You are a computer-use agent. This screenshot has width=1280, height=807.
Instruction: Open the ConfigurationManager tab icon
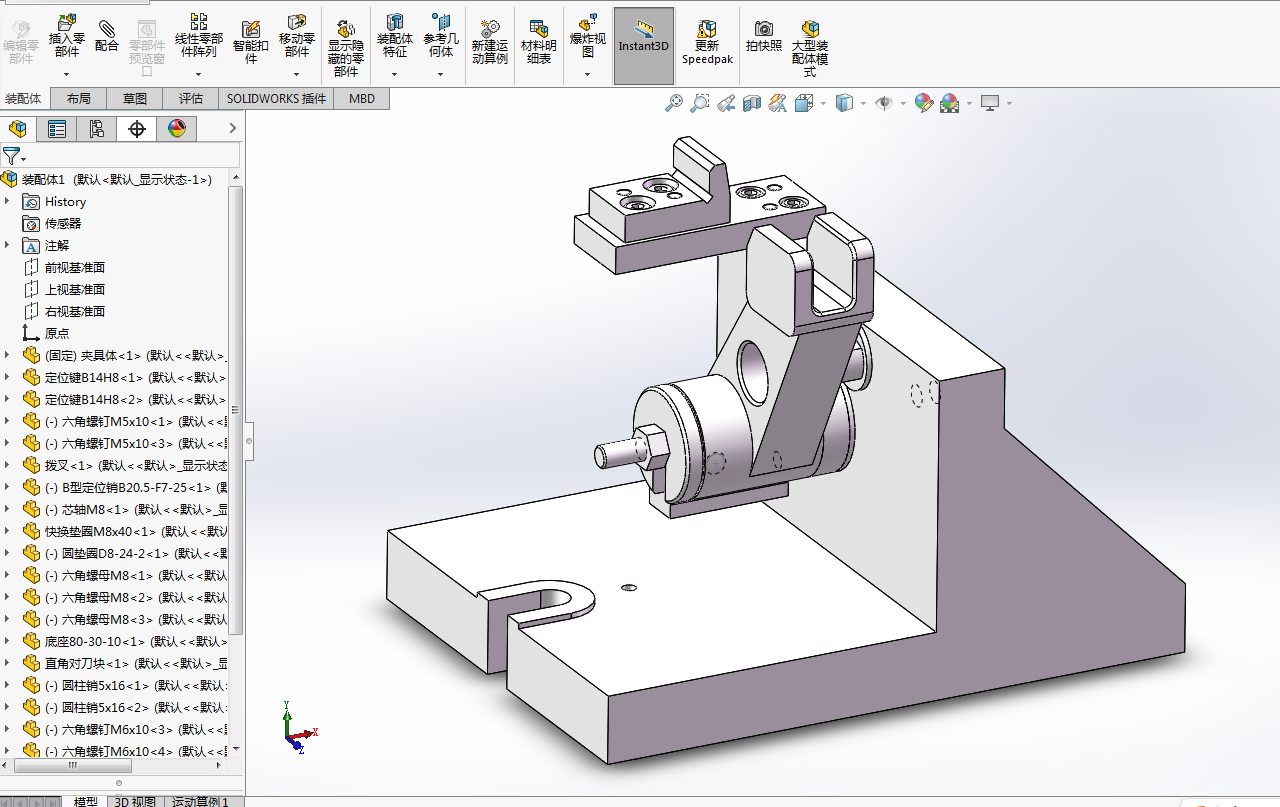point(96,128)
